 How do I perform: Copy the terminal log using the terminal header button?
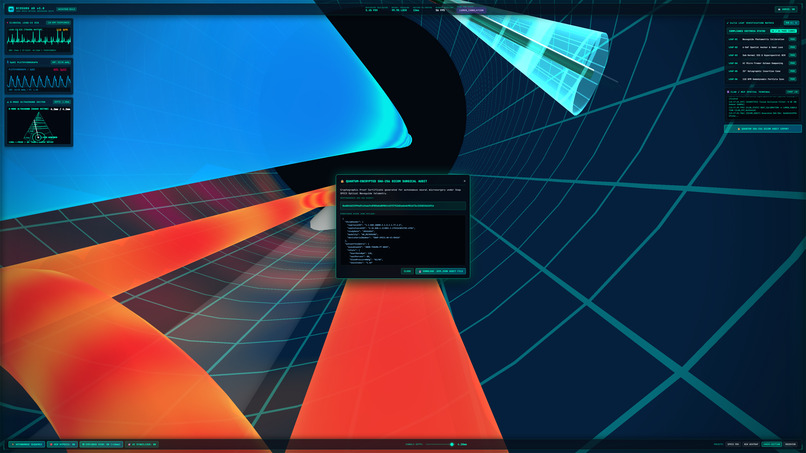click(792, 92)
